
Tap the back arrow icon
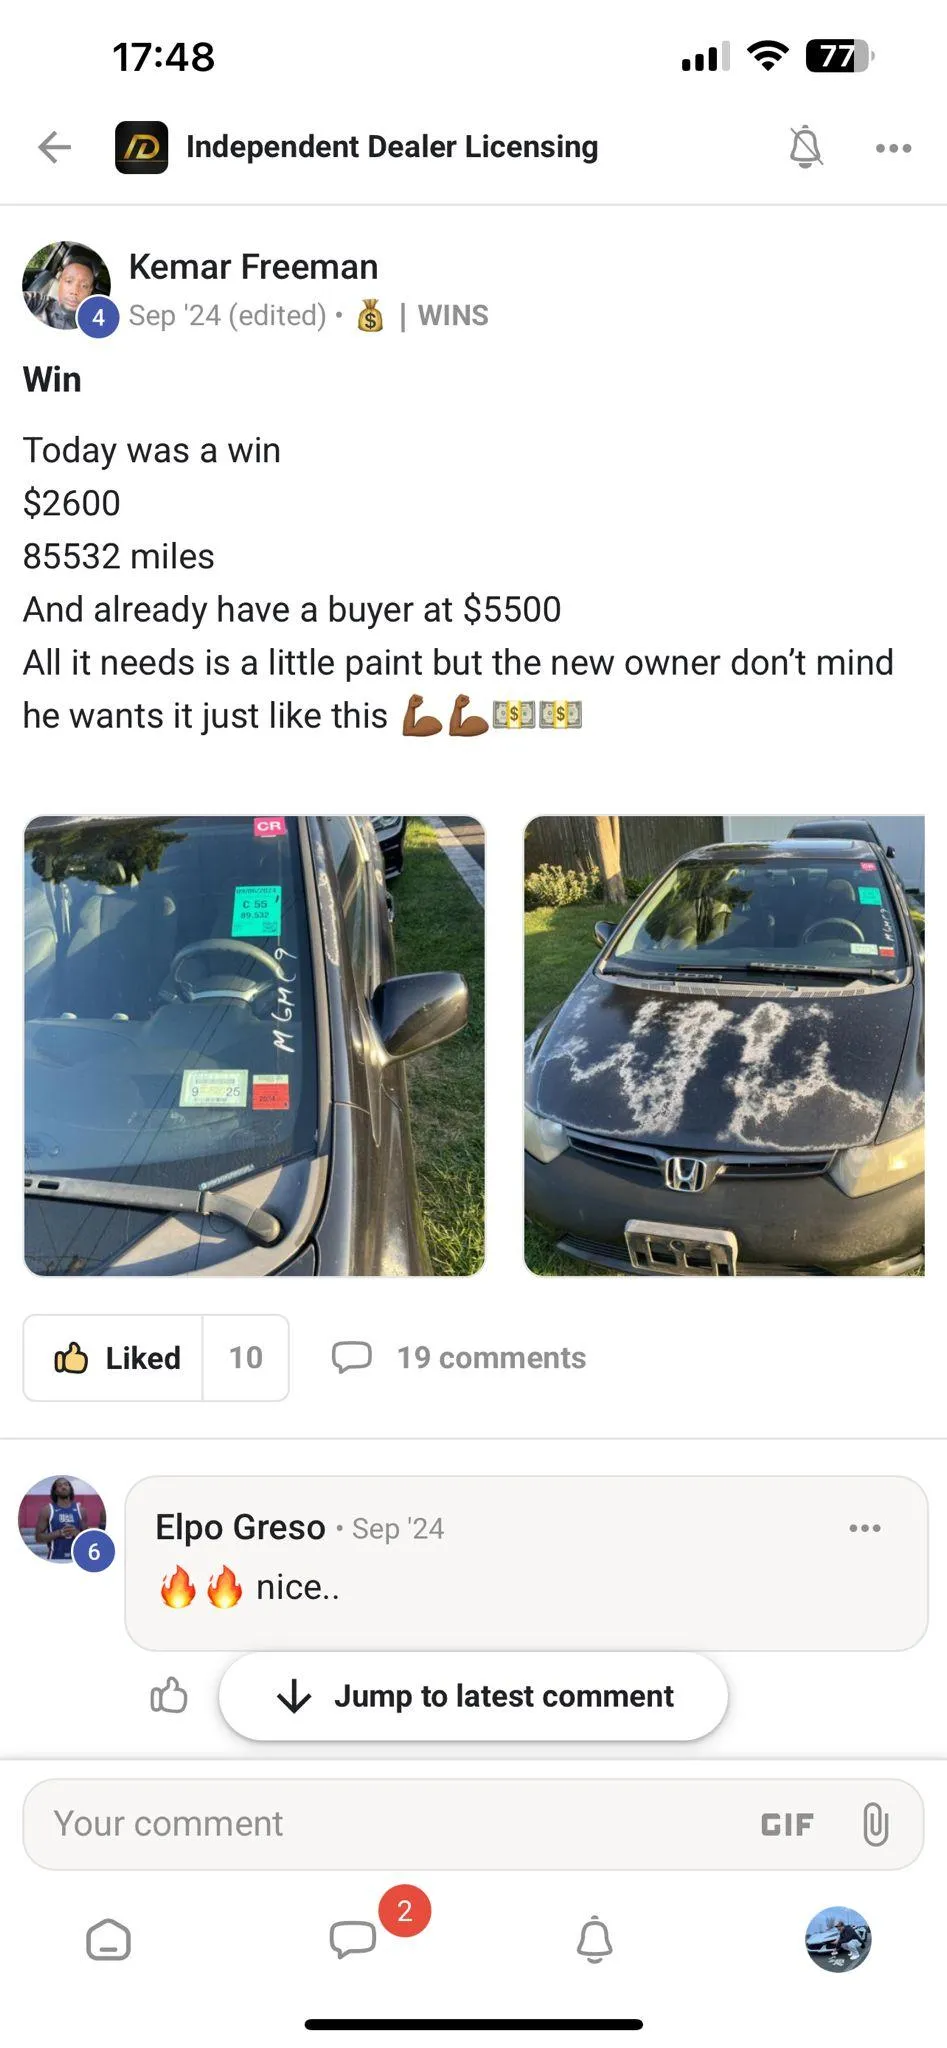click(55, 147)
